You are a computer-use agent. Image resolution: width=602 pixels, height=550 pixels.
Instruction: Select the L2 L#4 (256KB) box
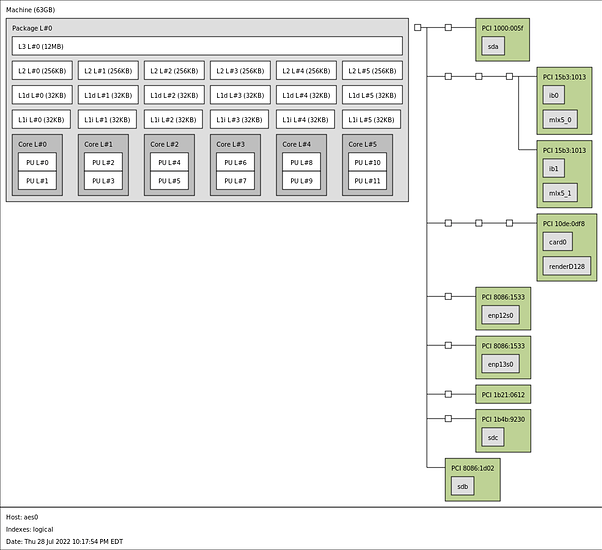pos(306,71)
